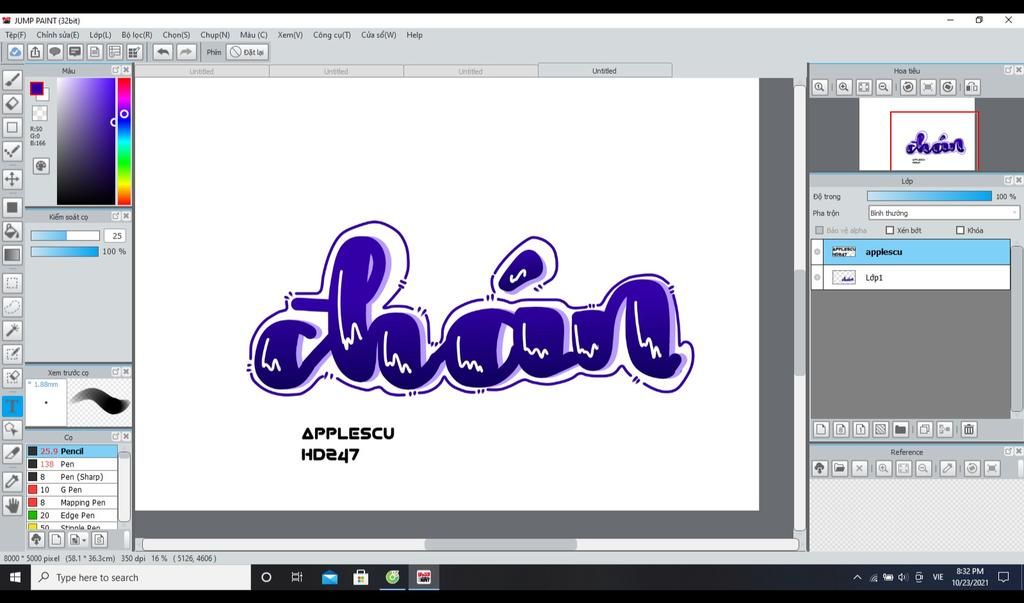Viewport: 1024px width, 603px height.
Task: Select the Edge Pen brush
Action: (x=72, y=515)
